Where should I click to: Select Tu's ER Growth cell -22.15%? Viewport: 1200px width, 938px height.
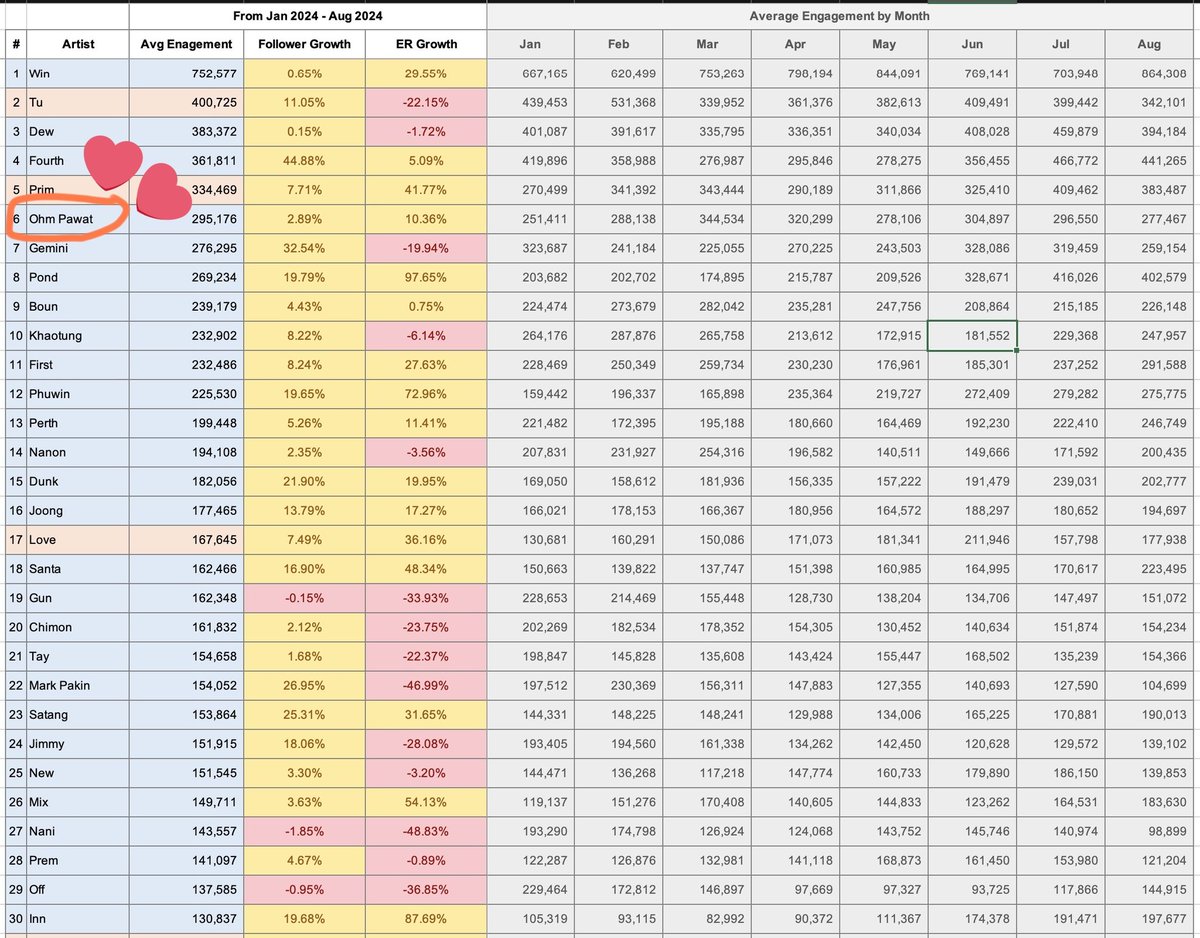tap(425, 102)
